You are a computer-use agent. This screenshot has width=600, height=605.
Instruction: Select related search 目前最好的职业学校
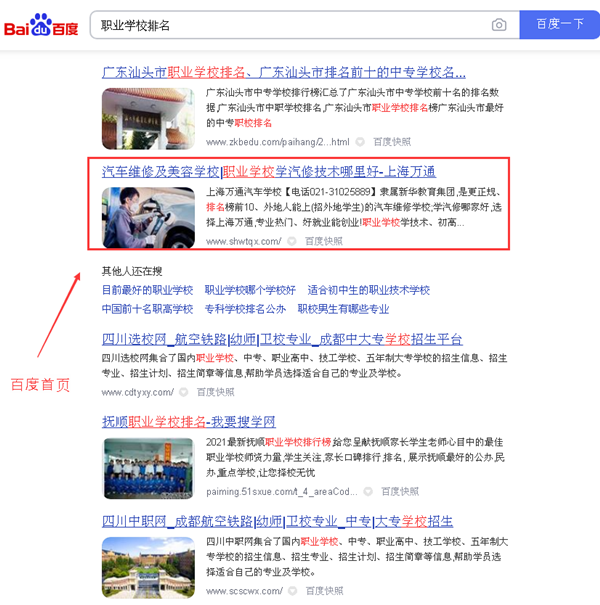point(147,290)
